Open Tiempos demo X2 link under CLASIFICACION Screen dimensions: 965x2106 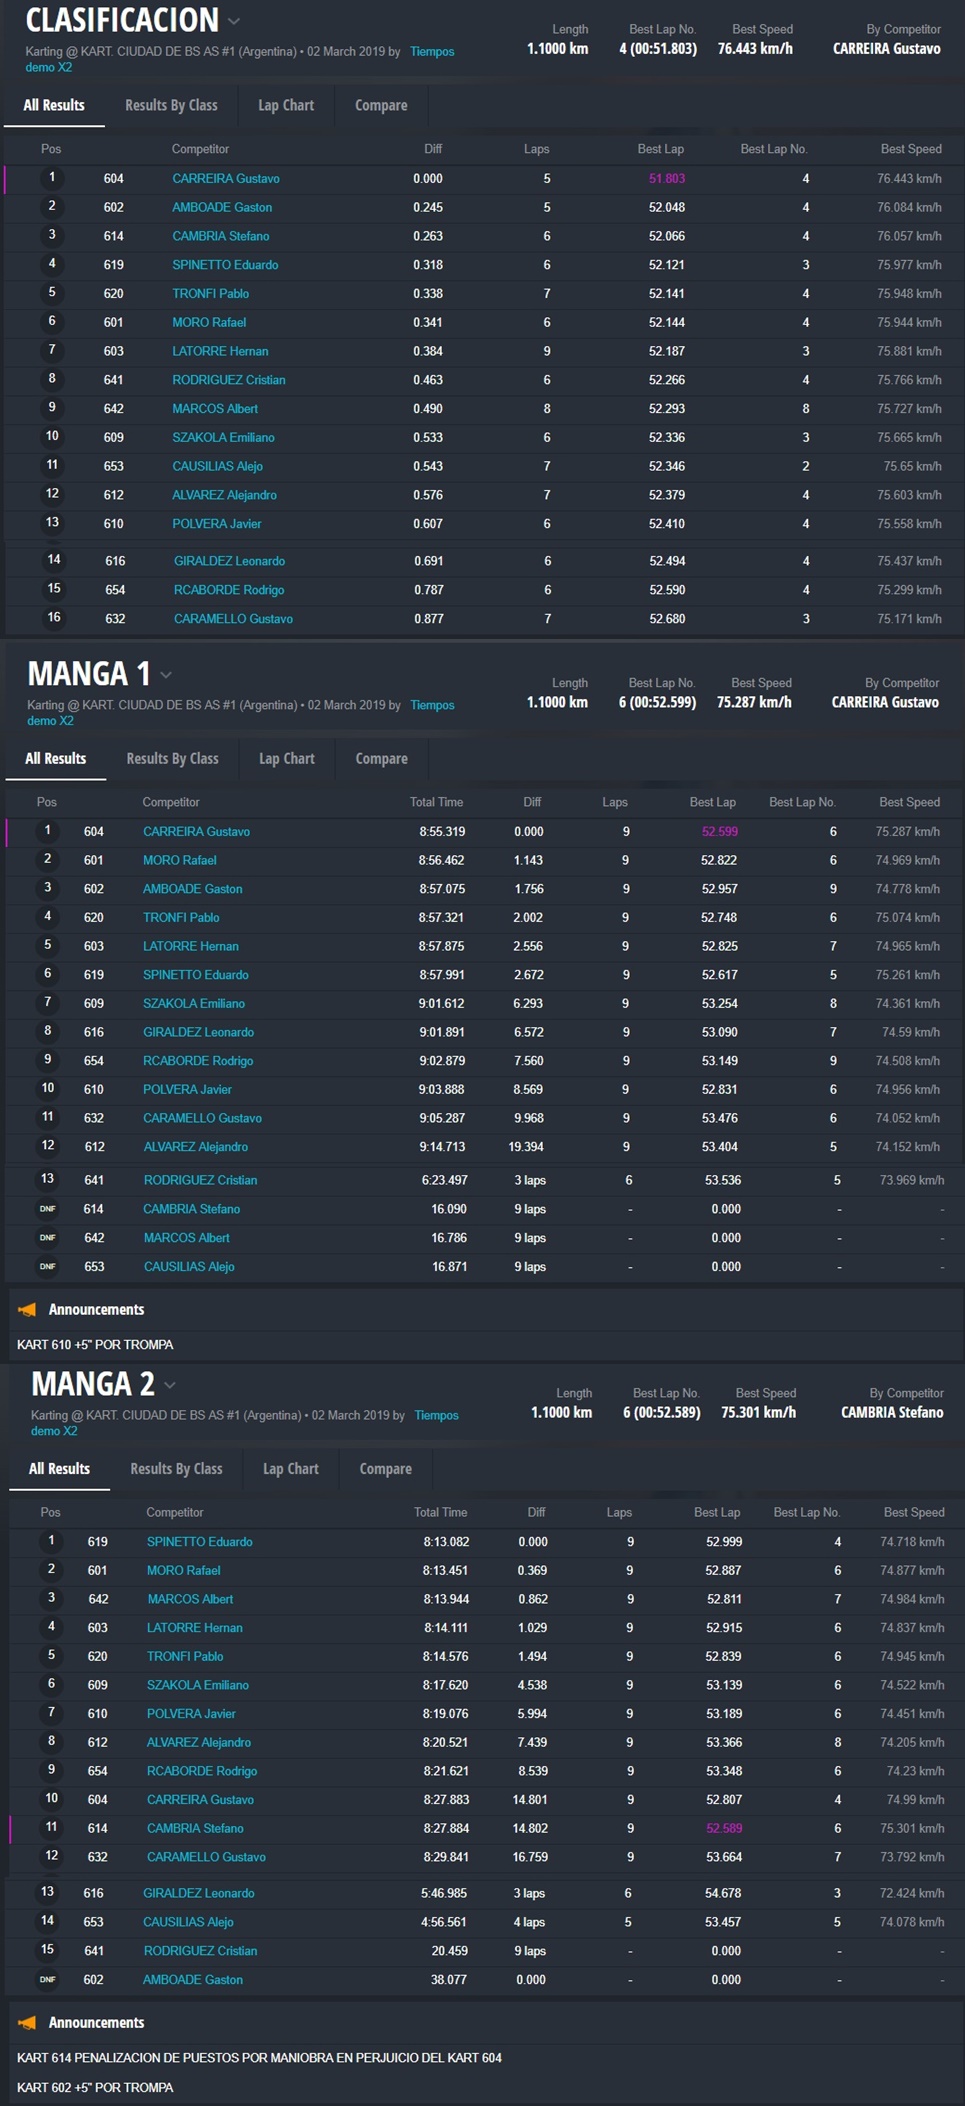(x=432, y=52)
